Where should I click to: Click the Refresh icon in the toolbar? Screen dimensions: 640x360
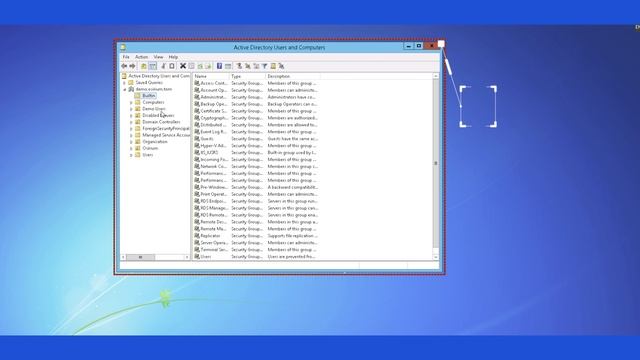pos(200,66)
